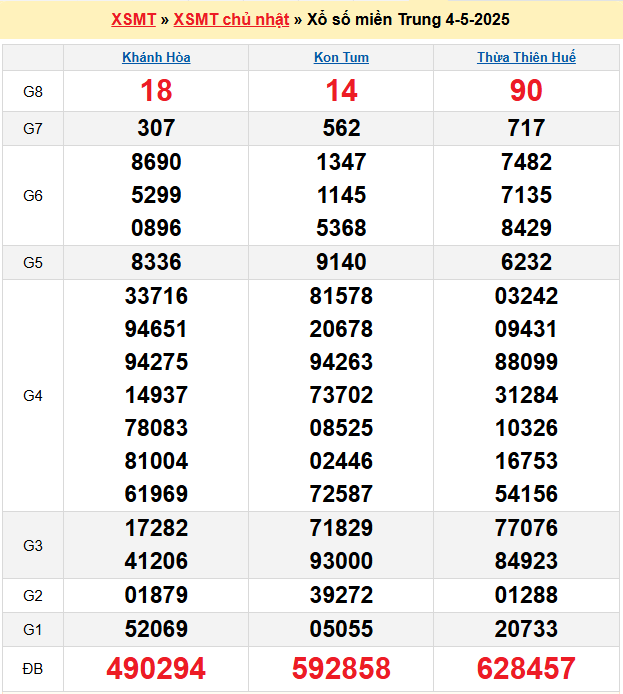Click the G5 result 9140
Screen dimensions: 623x694
click(341, 262)
